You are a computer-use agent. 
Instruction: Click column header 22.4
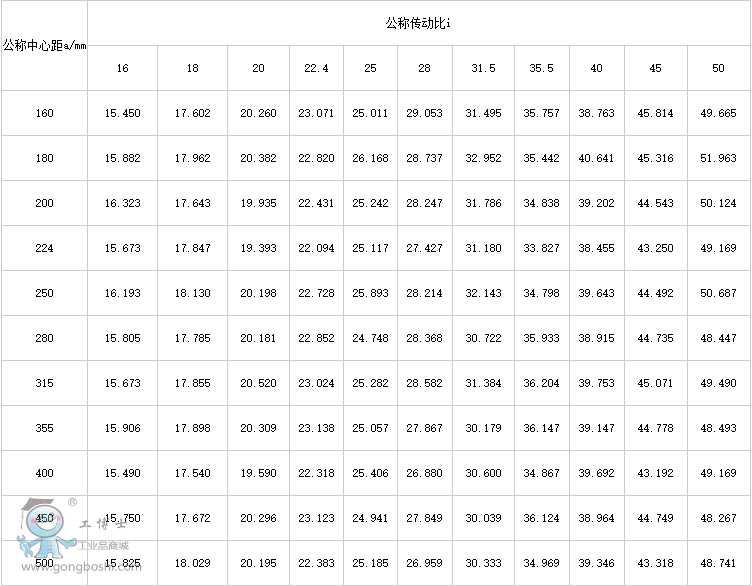(x=317, y=68)
